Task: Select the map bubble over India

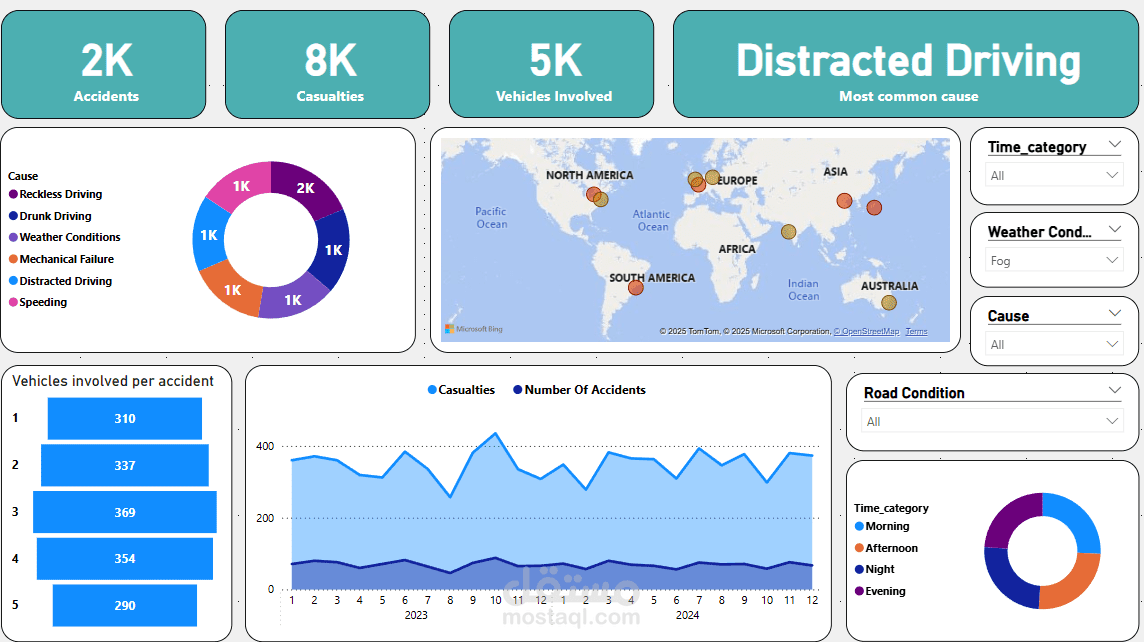Action: pos(789,231)
